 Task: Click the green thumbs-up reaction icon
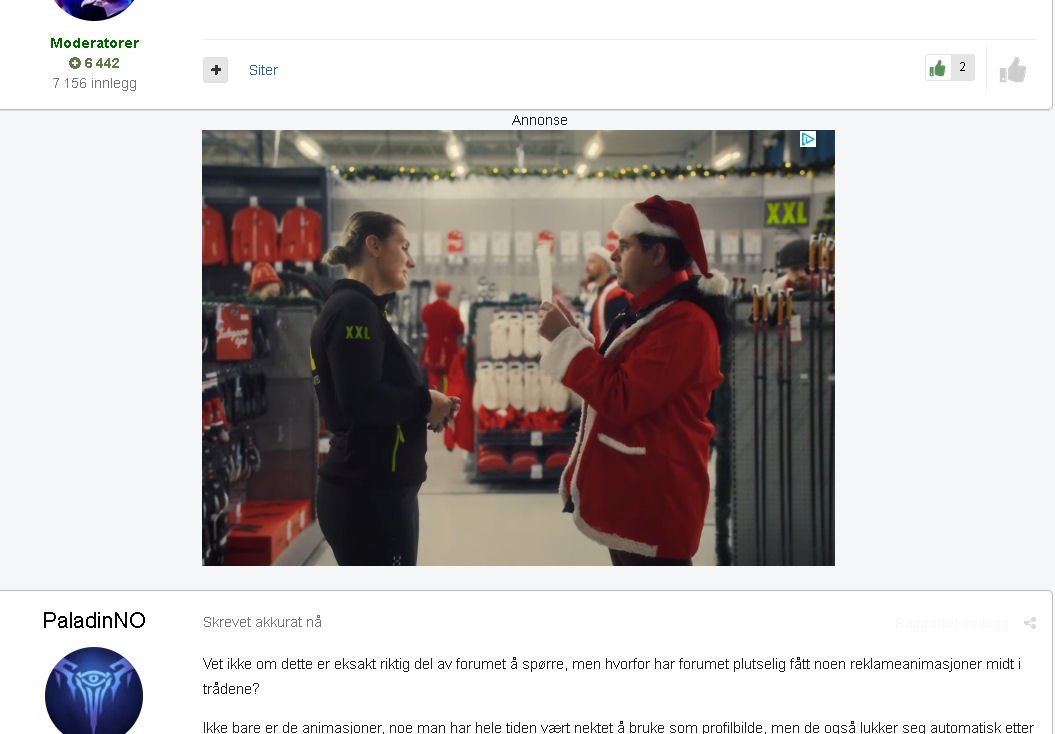click(x=937, y=68)
